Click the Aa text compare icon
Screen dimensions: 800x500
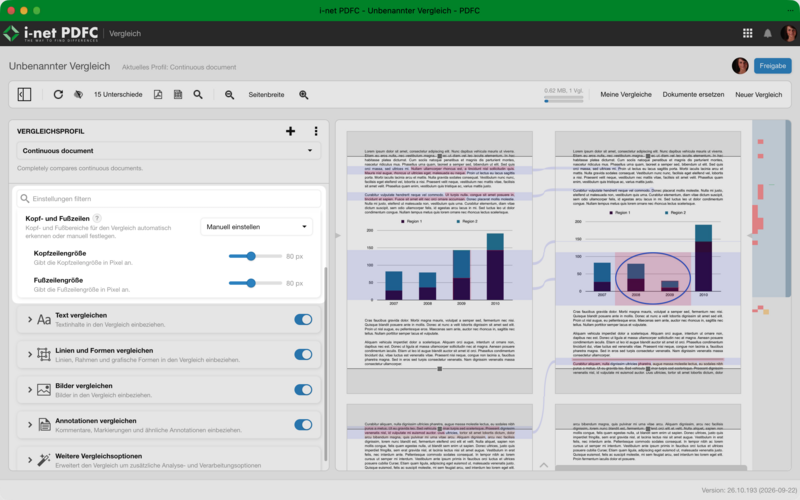pyautogui.click(x=44, y=319)
